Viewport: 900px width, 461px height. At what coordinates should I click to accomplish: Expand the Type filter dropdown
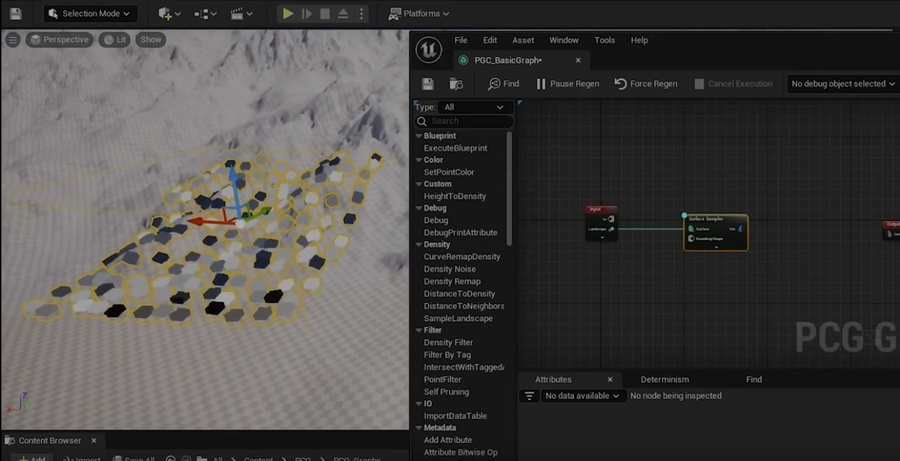[x=475, y=107]
